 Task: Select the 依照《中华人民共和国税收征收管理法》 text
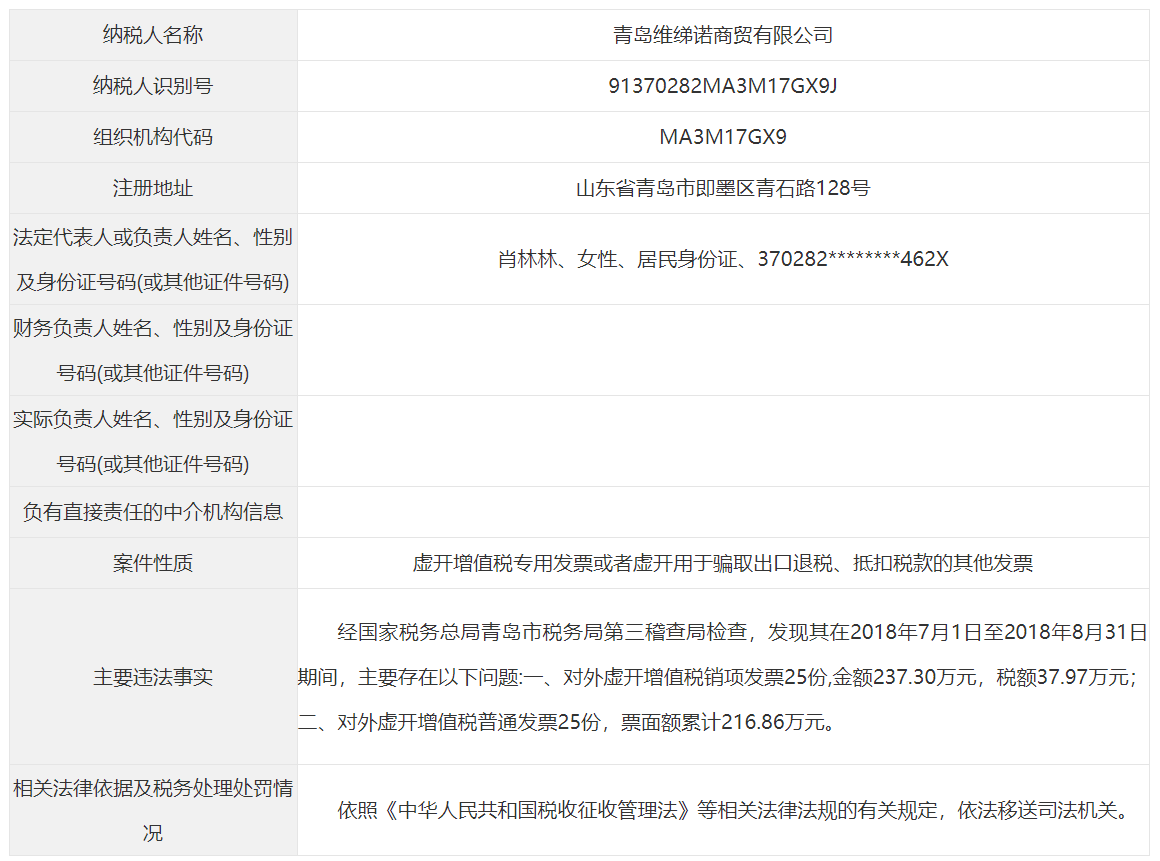click(732, 810)
